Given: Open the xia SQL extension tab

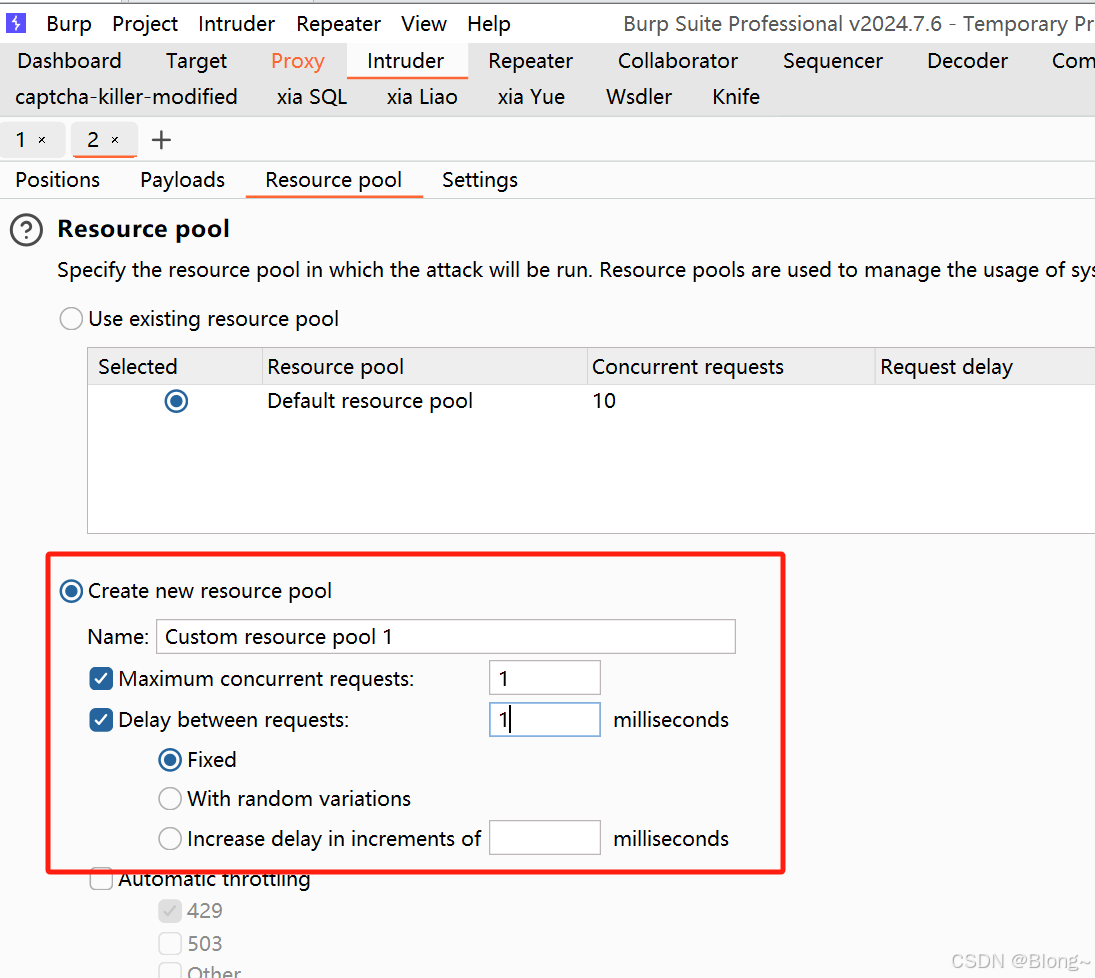Looking at the screenshot, I should click(x=311, y=96).
